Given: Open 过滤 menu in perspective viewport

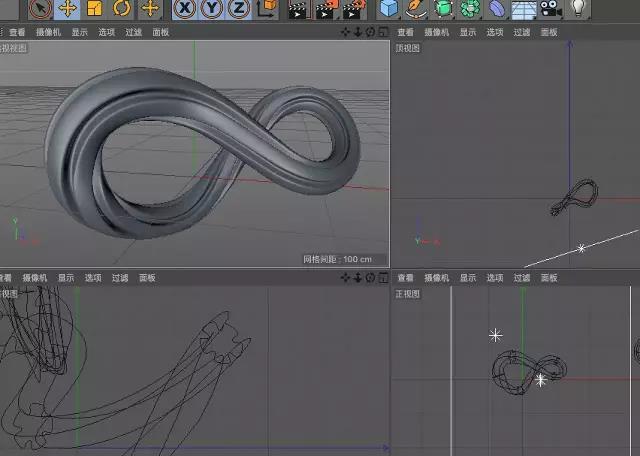Looking at the screenshot, I should click(x=133, y=32).
